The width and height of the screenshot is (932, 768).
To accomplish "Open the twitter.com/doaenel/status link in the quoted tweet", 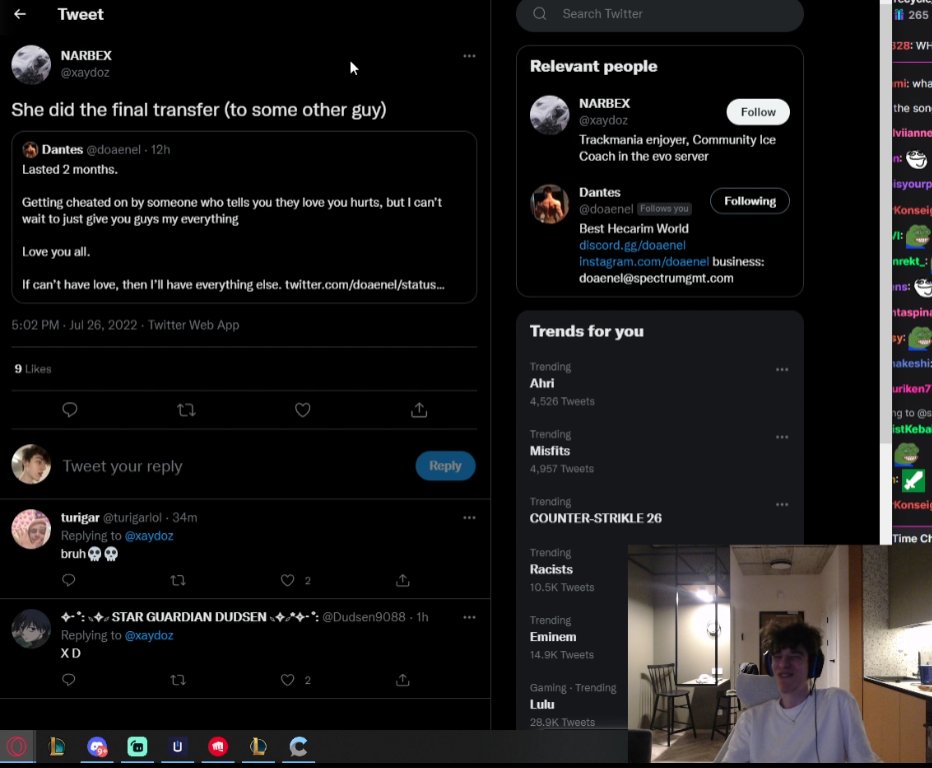I will 364,285.
